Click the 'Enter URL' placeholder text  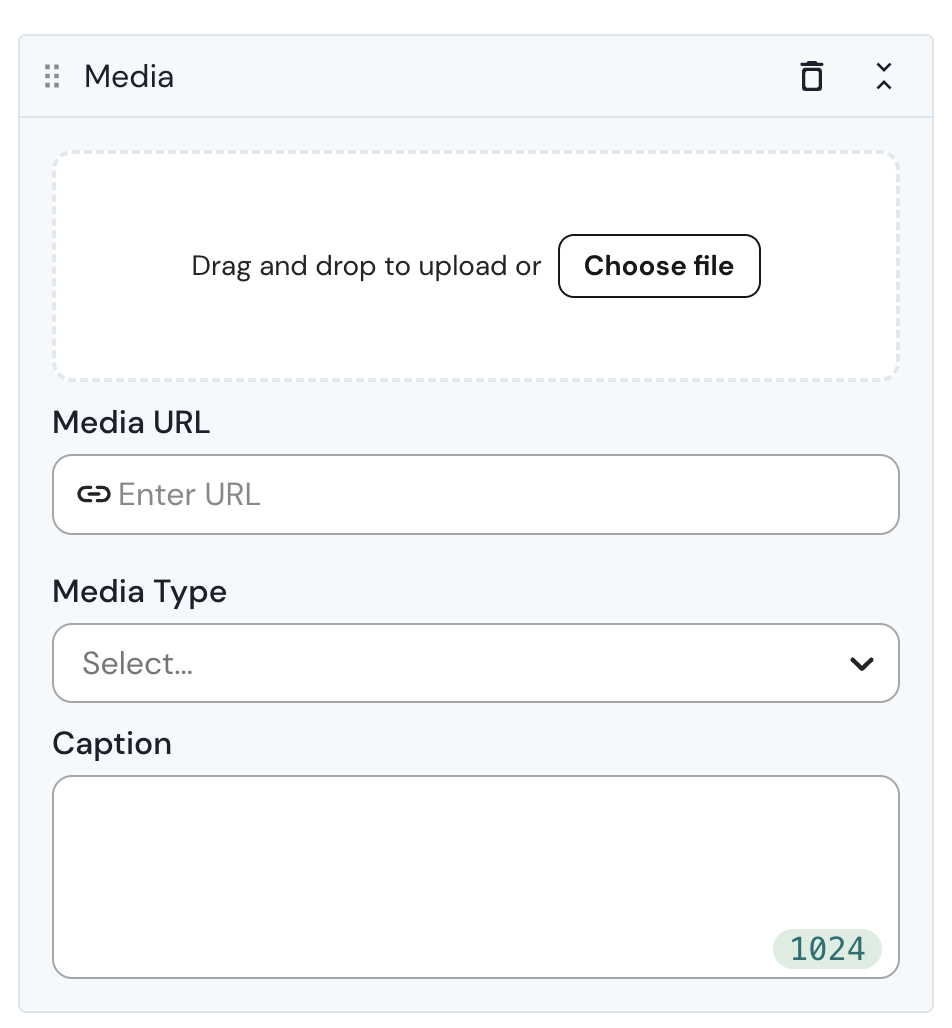click(190, 495)
